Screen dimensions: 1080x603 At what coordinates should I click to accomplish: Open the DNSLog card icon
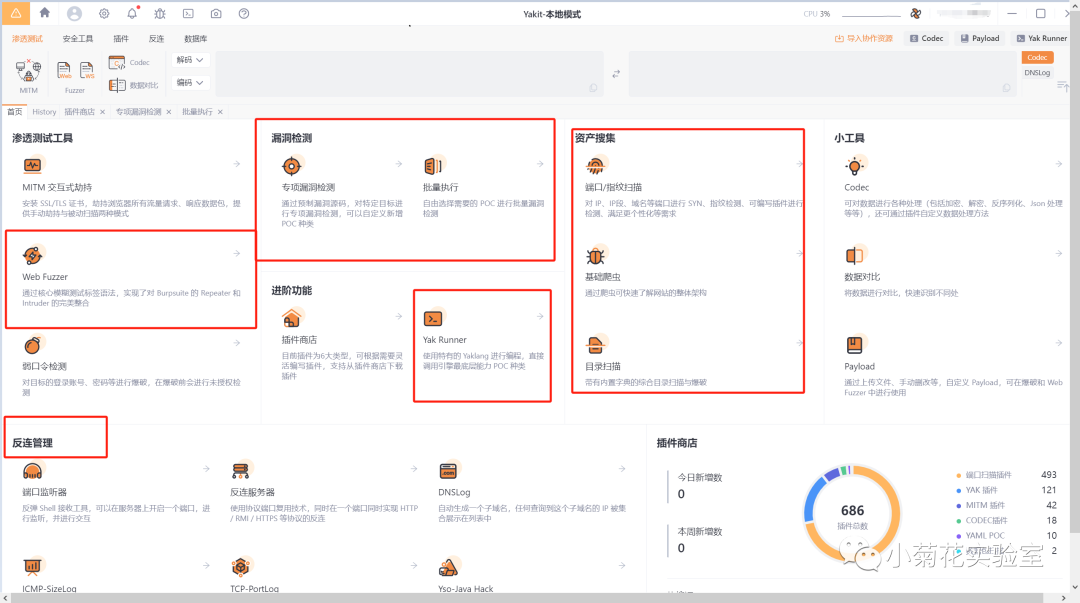[448, 471]
